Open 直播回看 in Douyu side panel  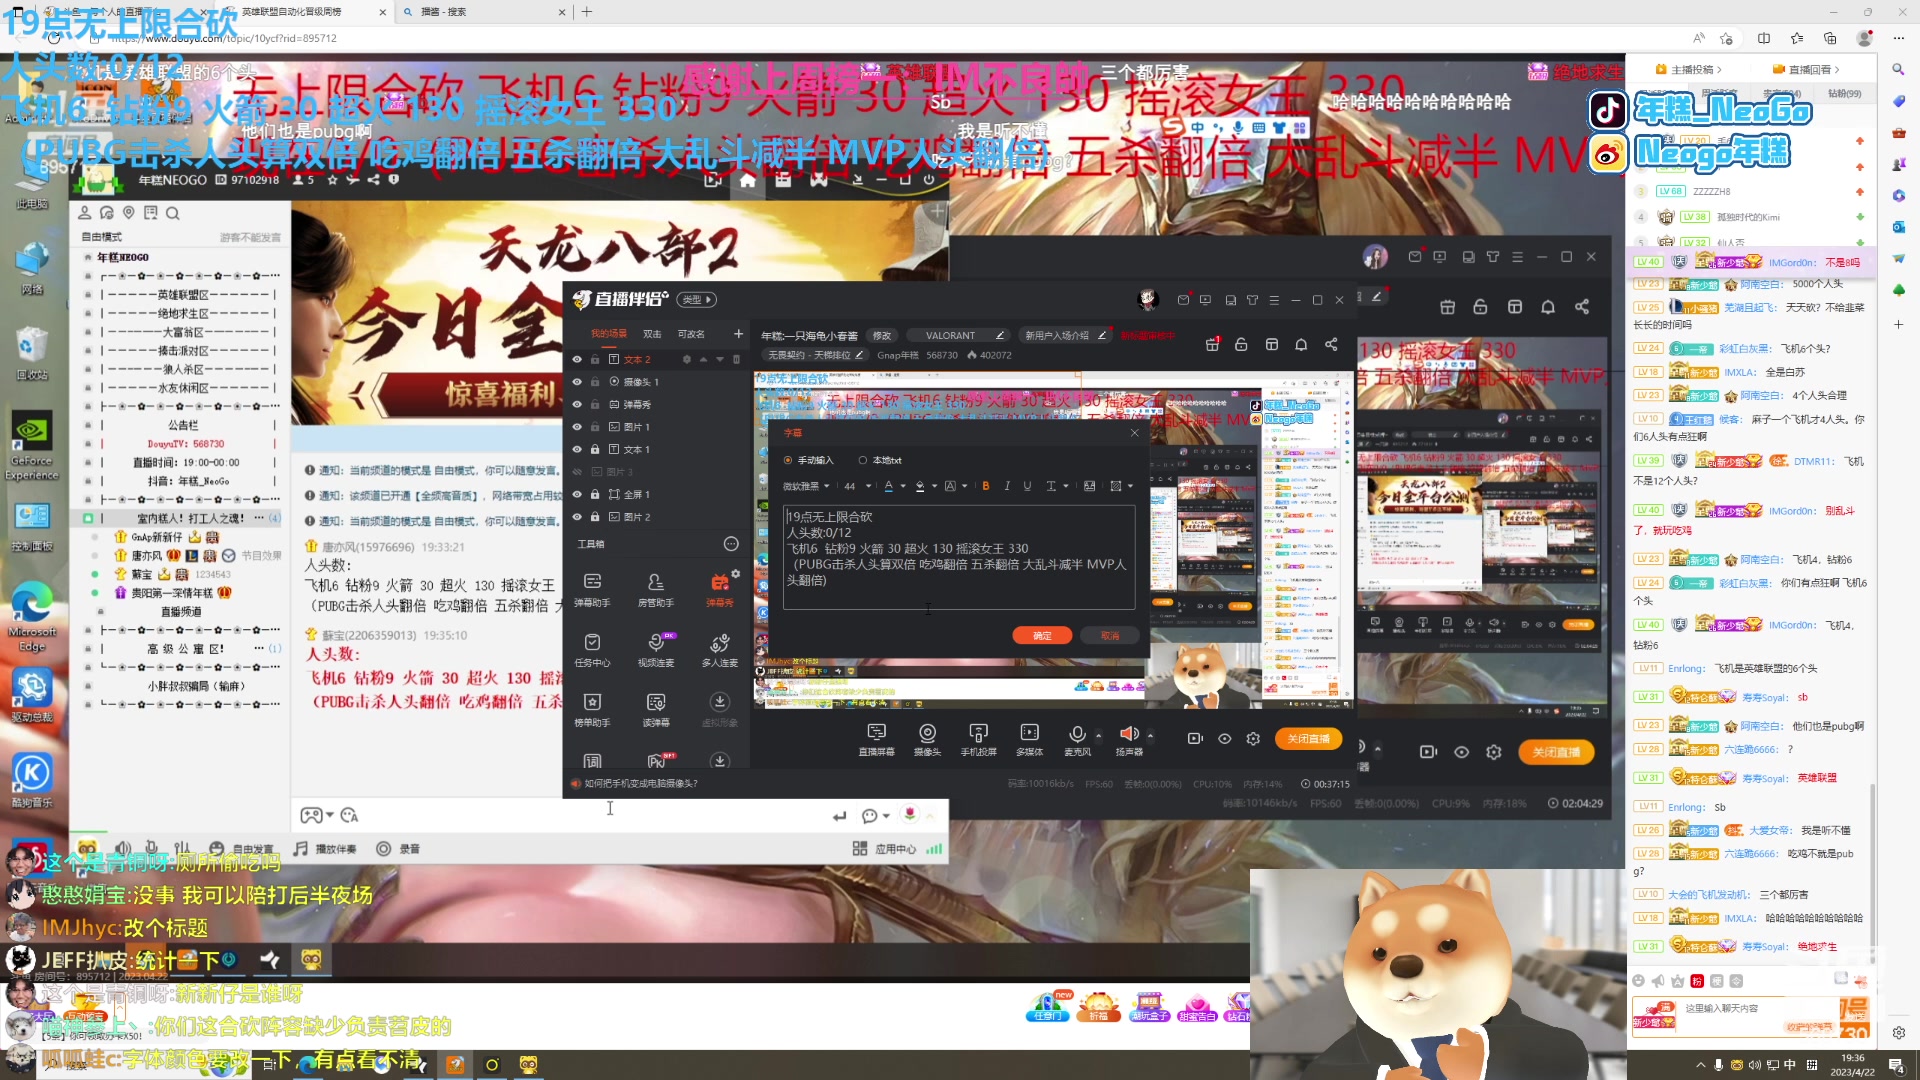[1808, 70]
